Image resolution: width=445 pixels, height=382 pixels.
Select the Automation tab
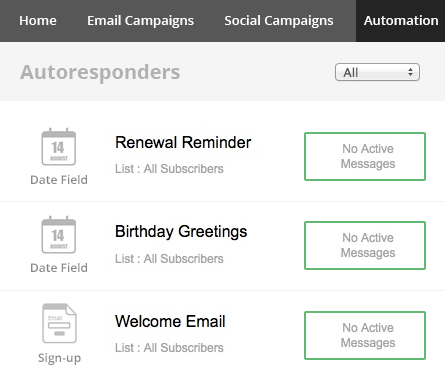tap(401, 21)
